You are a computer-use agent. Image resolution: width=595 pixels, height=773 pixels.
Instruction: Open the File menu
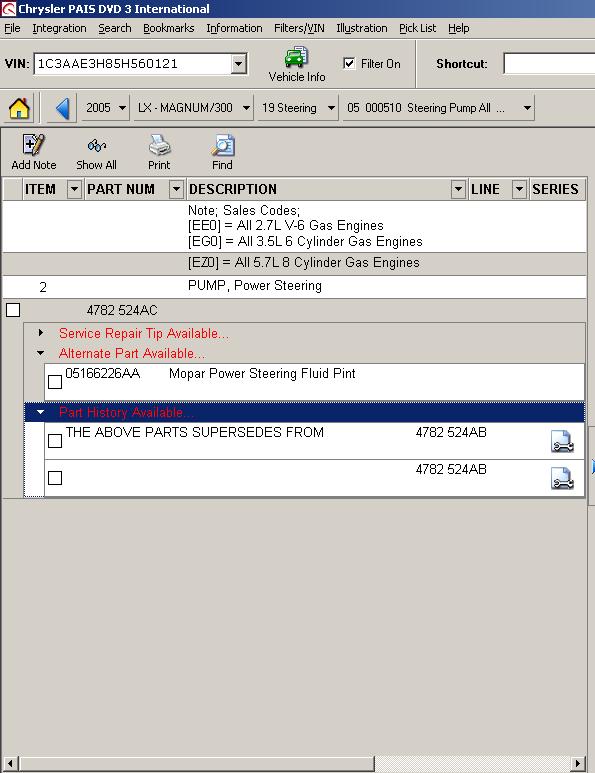pos(12,28)
